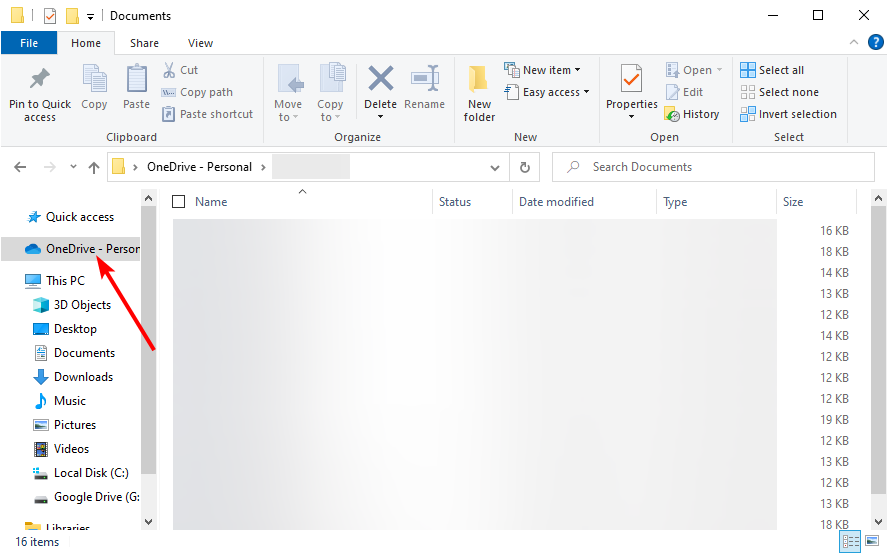This screenshot has width=888, height=554.
Task: Open Documents in navigation pane
Action: coord(74,353)
